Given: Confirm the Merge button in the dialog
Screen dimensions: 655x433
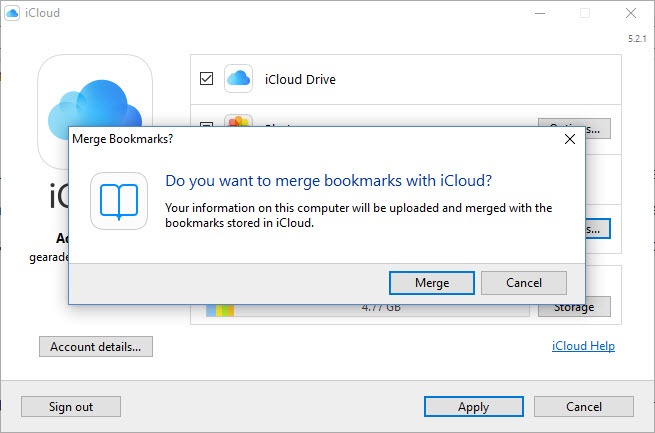Looking at the screenshot, I should click(x=432, y=283).
